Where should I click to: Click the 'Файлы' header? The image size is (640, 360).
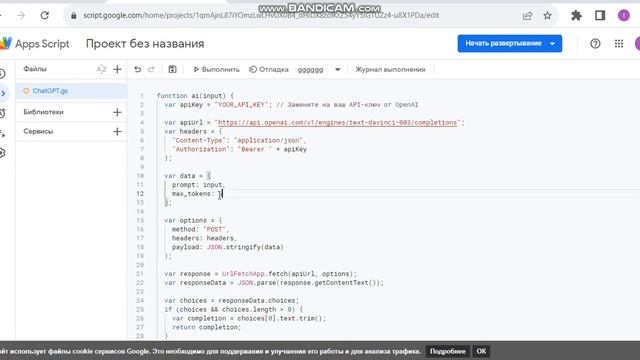click(35, 69)
